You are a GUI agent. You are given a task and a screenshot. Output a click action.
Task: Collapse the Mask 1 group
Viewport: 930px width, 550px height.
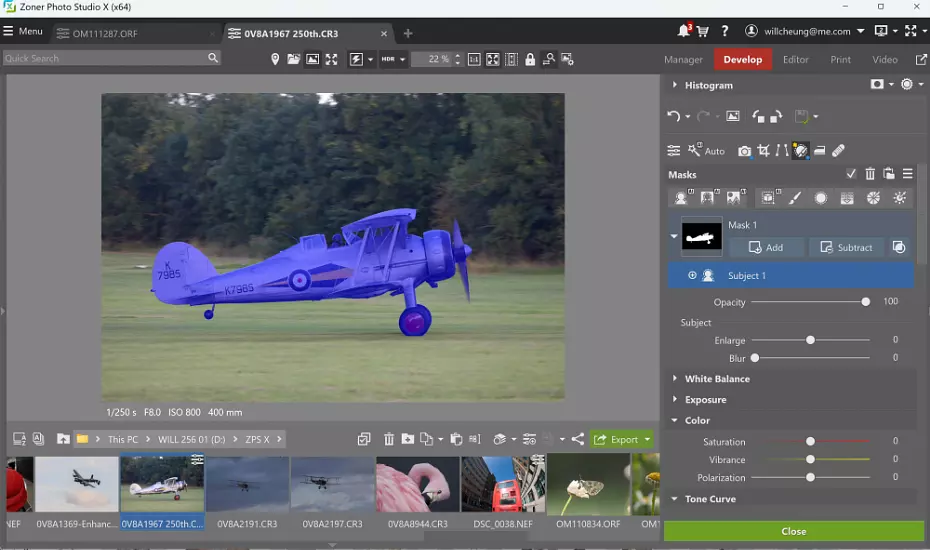(674, 236)
